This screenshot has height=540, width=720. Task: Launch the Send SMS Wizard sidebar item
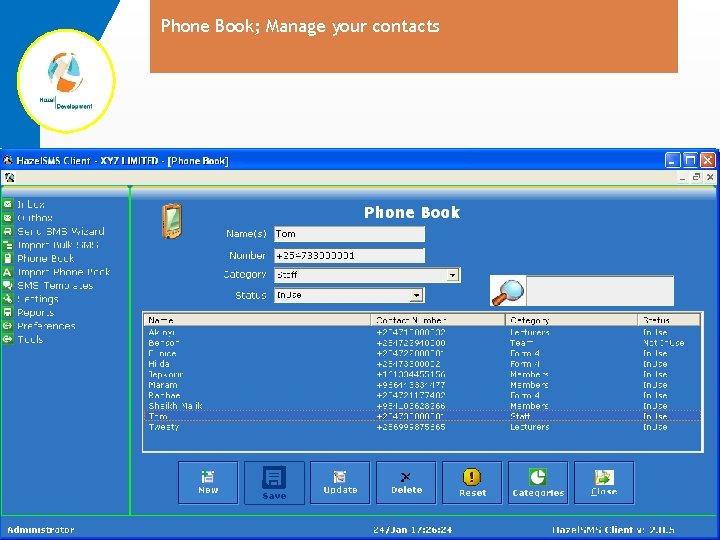coord(61,231)
